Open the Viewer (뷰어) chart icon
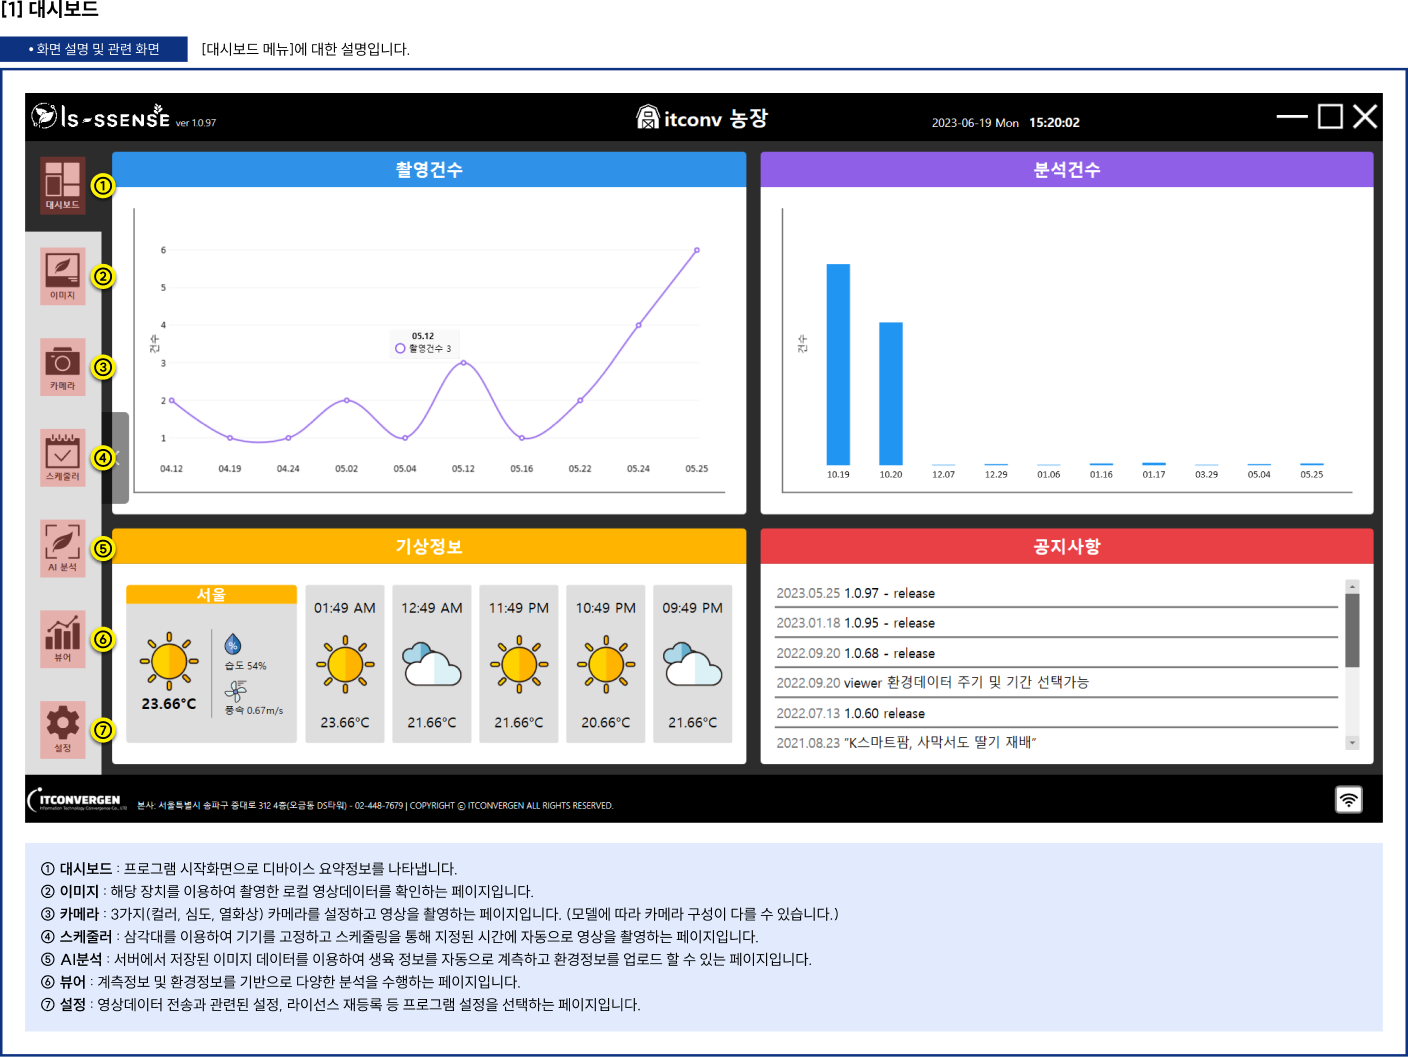Screen dimensions: 1408x1057 62,638
